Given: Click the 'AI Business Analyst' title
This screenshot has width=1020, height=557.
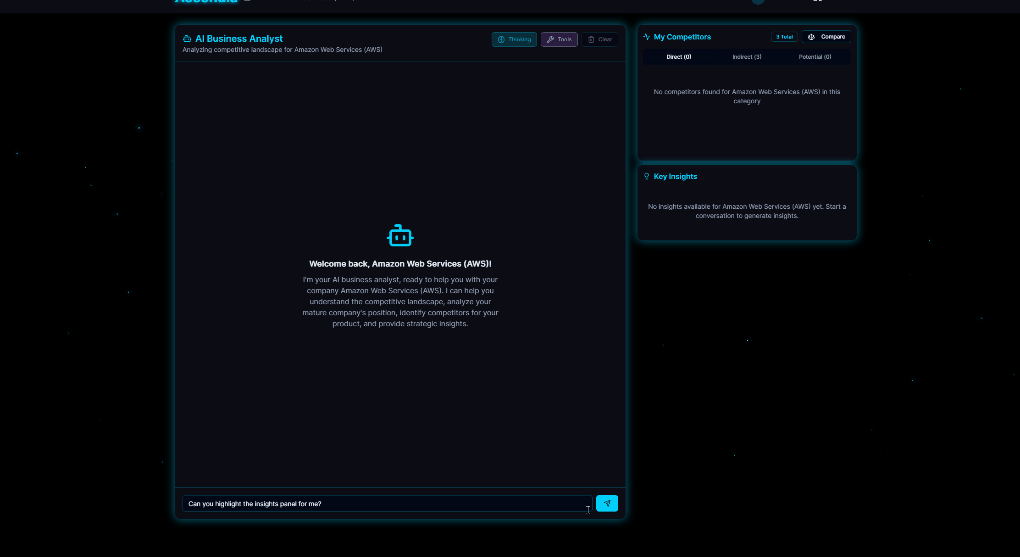Looking at the screenshot, I should tap(239, 39).
